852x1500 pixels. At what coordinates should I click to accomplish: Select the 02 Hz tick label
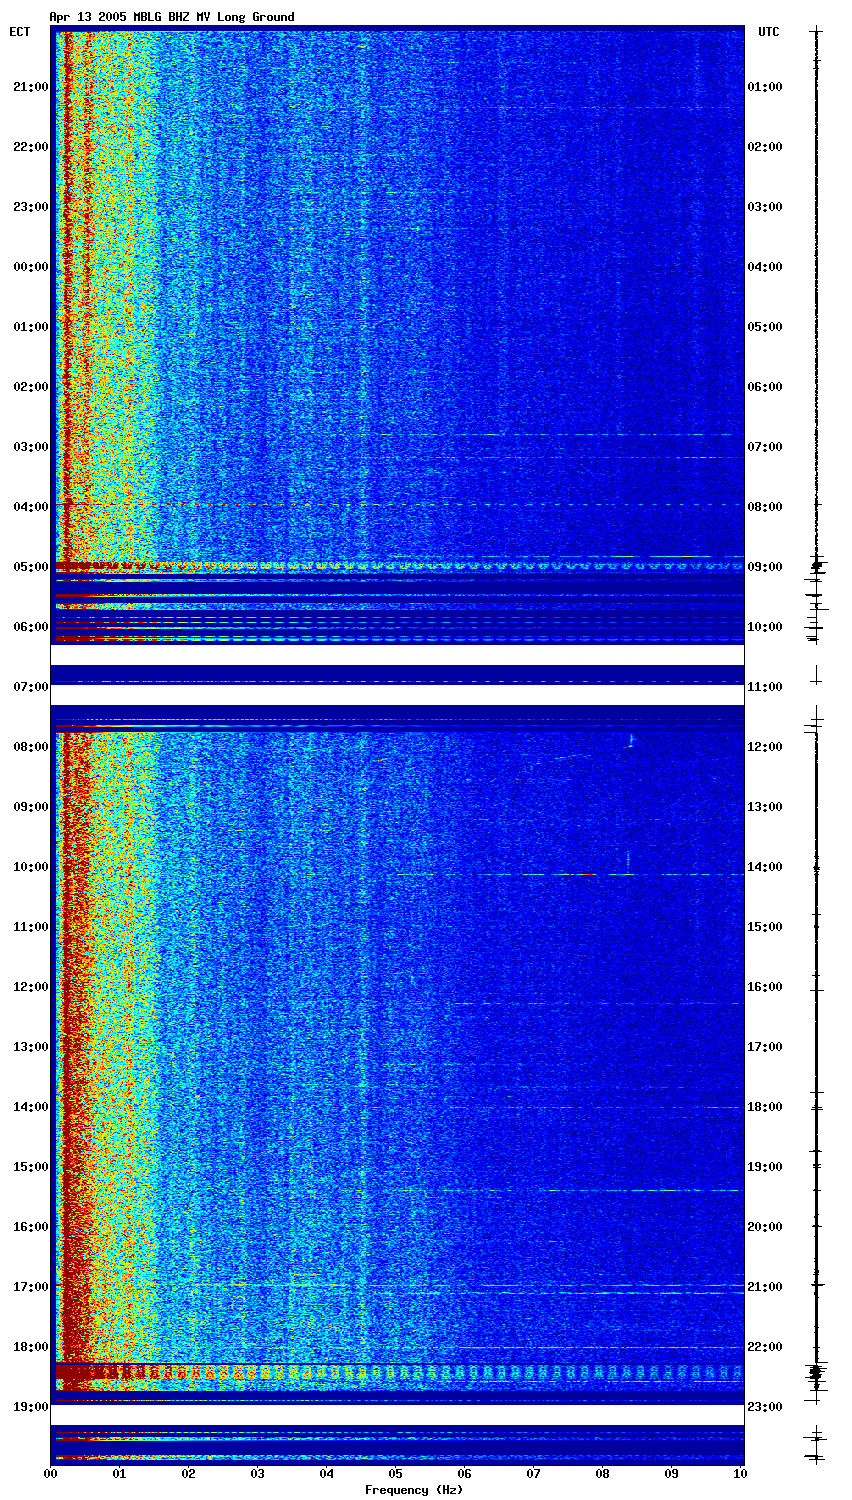tap(189, 1474)
